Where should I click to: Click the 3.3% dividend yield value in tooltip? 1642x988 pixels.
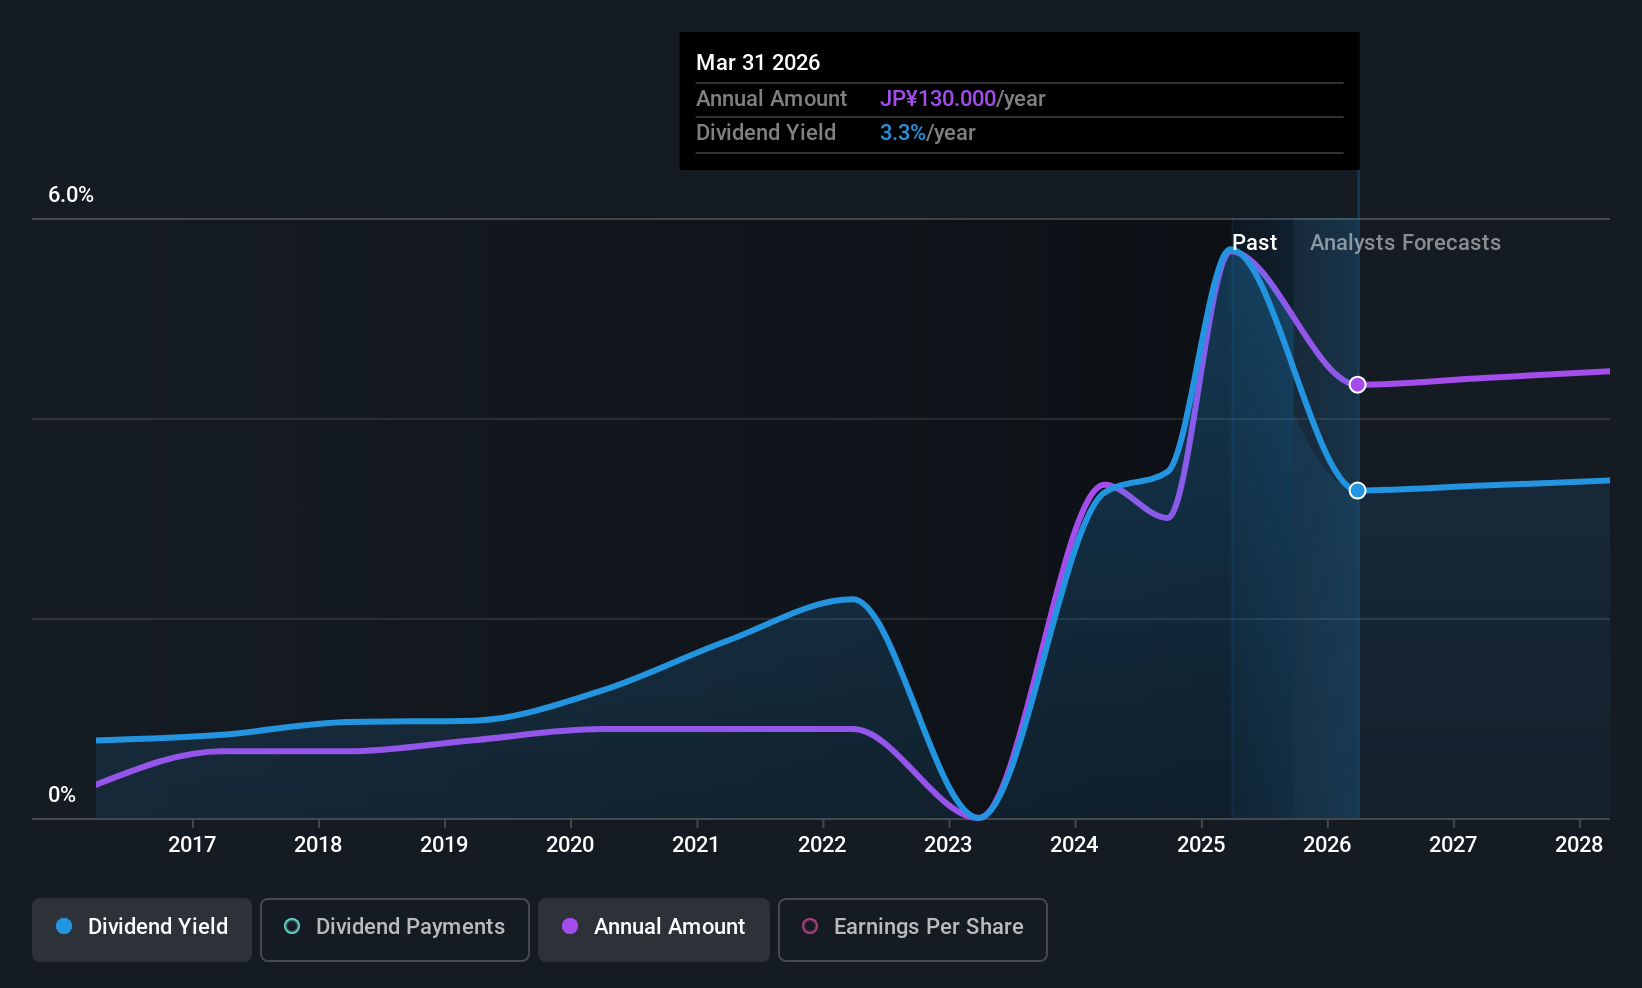pyautogui.click(x=903, y=133)
